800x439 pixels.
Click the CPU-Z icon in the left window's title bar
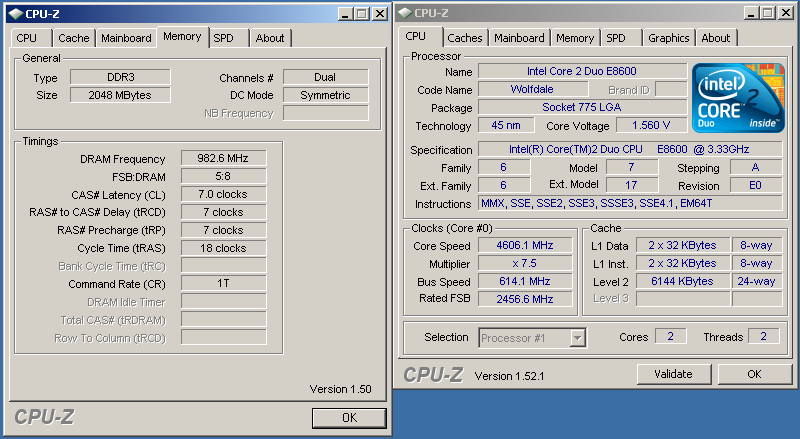coord(16,14)
